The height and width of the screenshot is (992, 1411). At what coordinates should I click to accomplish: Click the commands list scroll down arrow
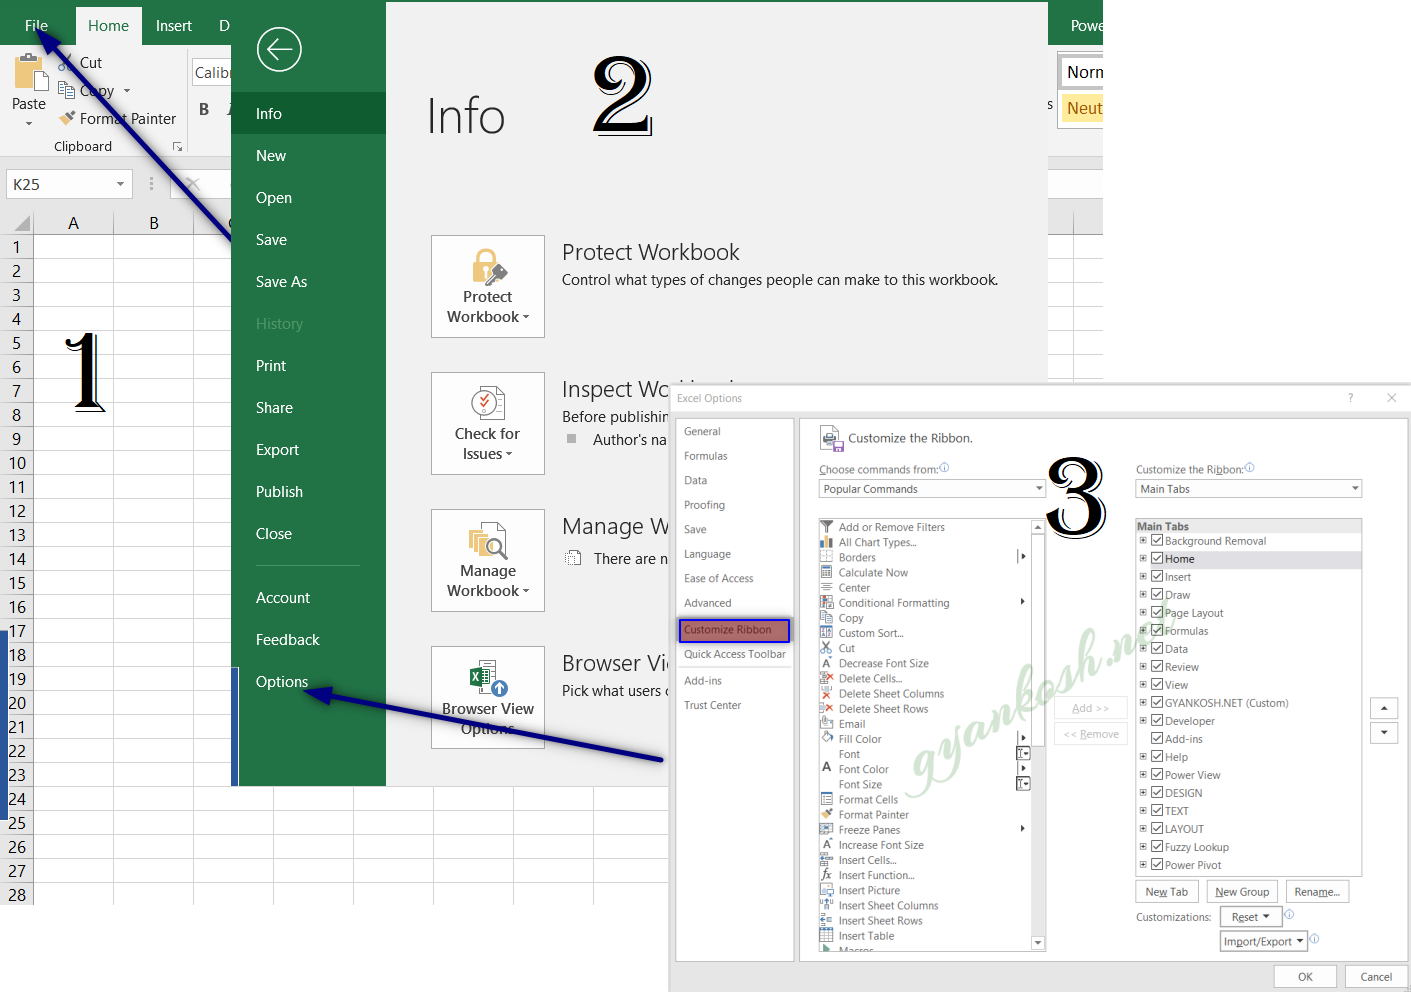1038,943
